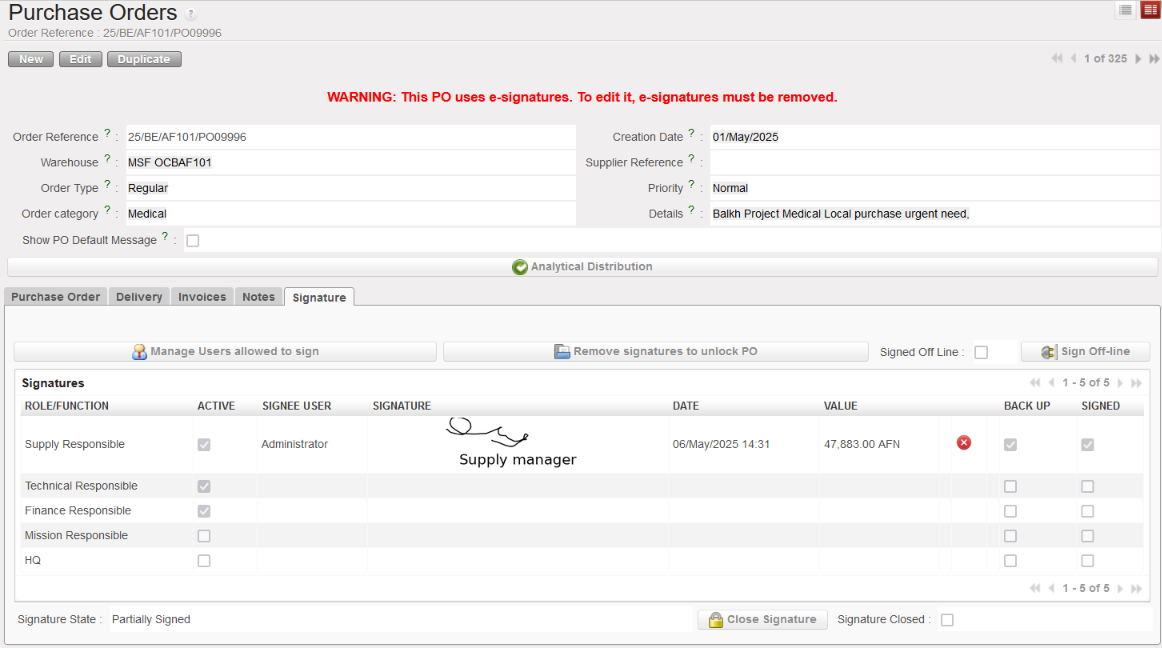Click help icon beside Purchase Orders title

[x=191, y=15]
